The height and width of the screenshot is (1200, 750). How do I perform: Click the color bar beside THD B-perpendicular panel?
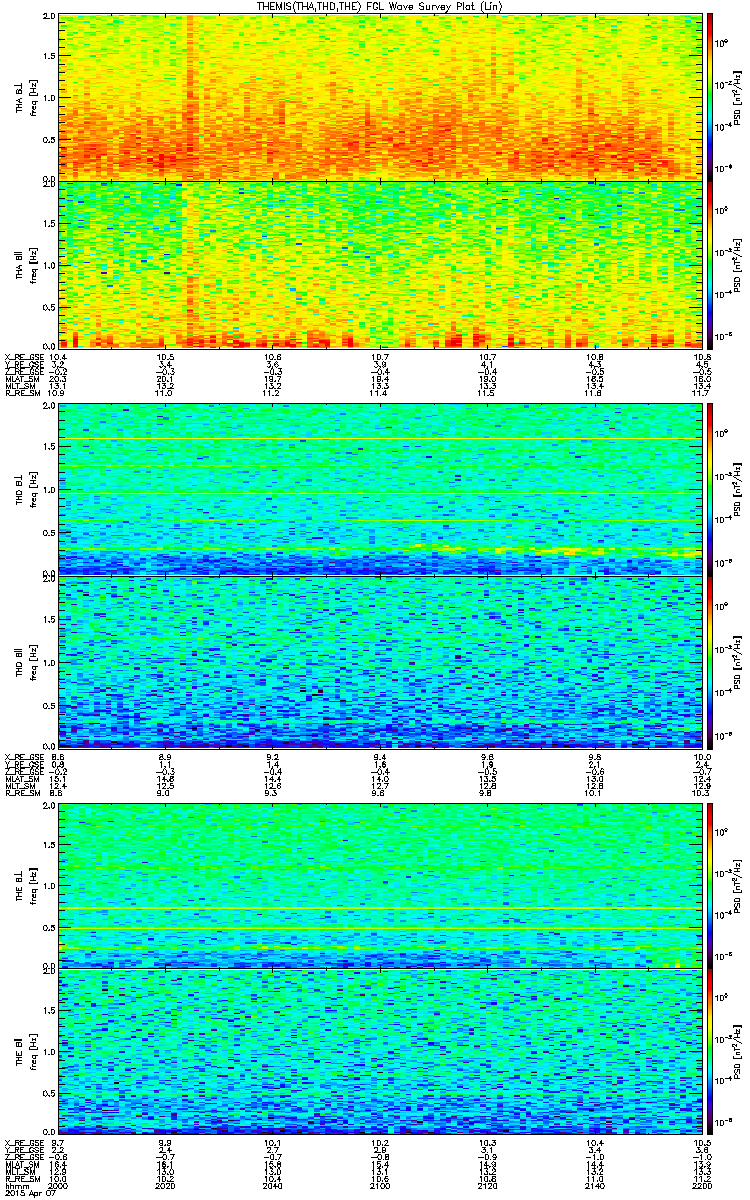click(x=711, y=489)
